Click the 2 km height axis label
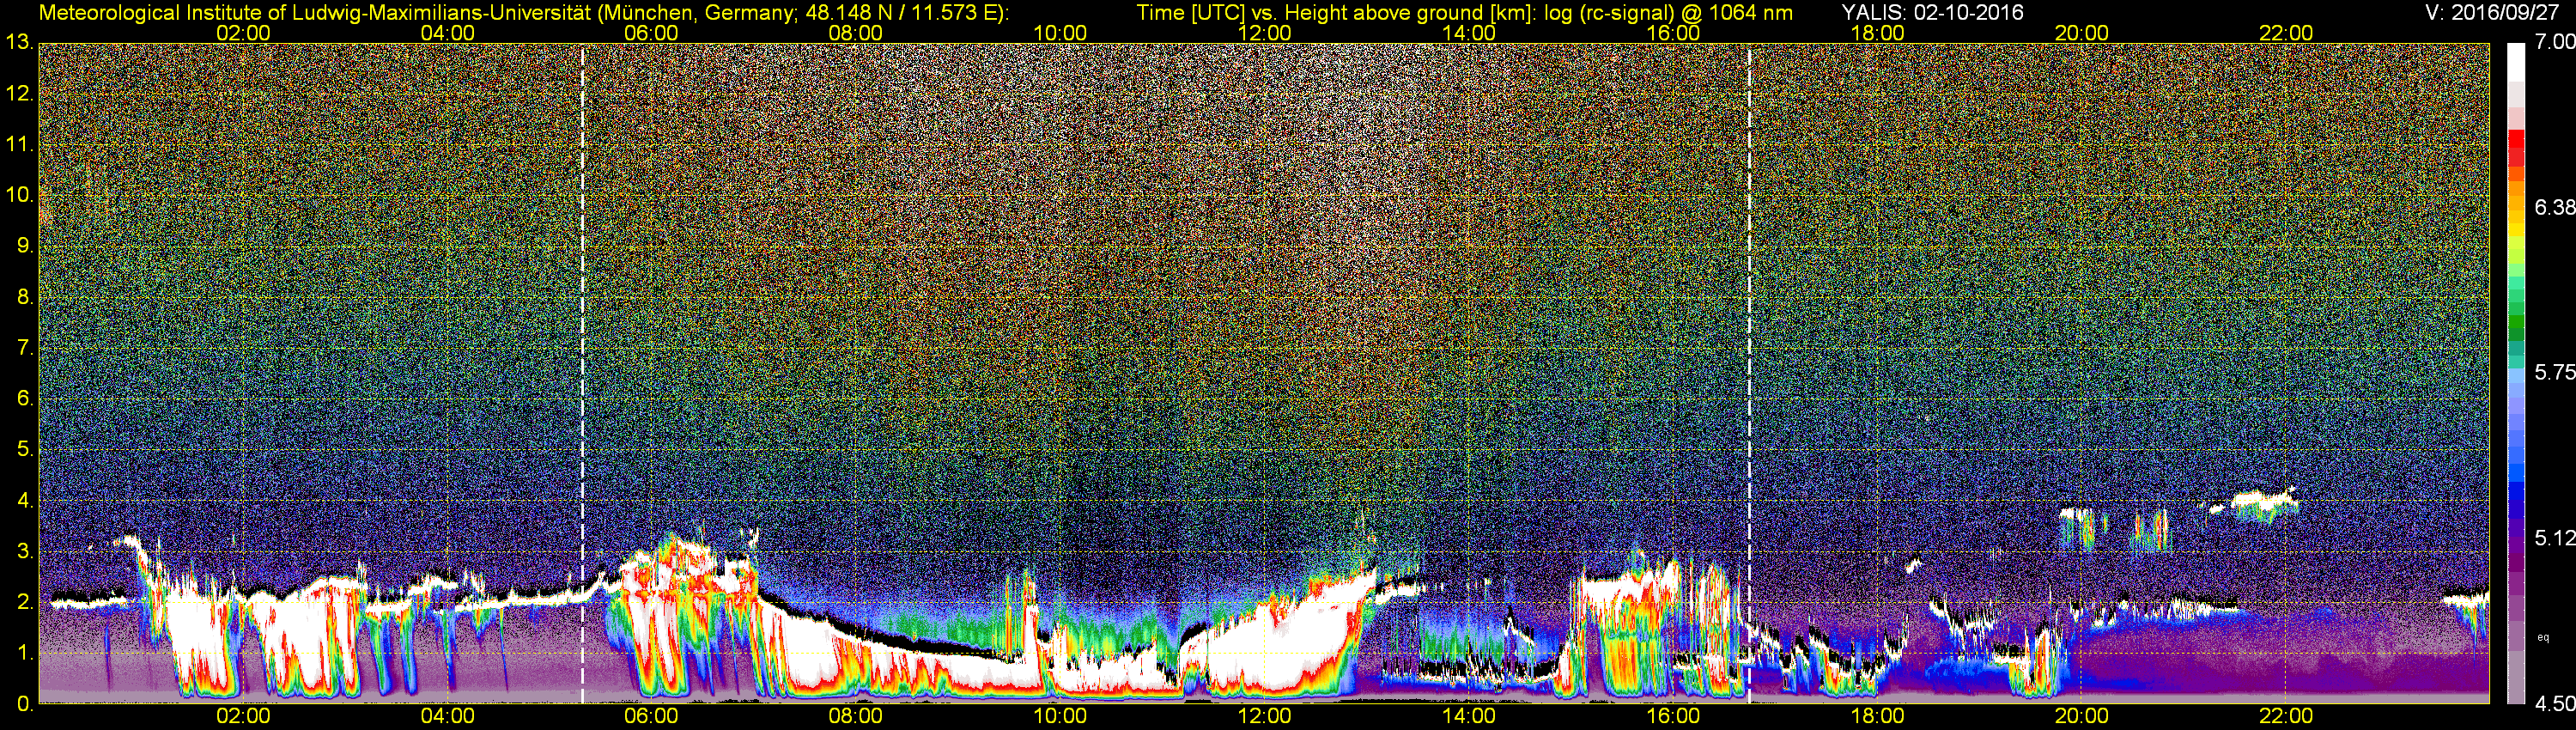 pos(24,602)
